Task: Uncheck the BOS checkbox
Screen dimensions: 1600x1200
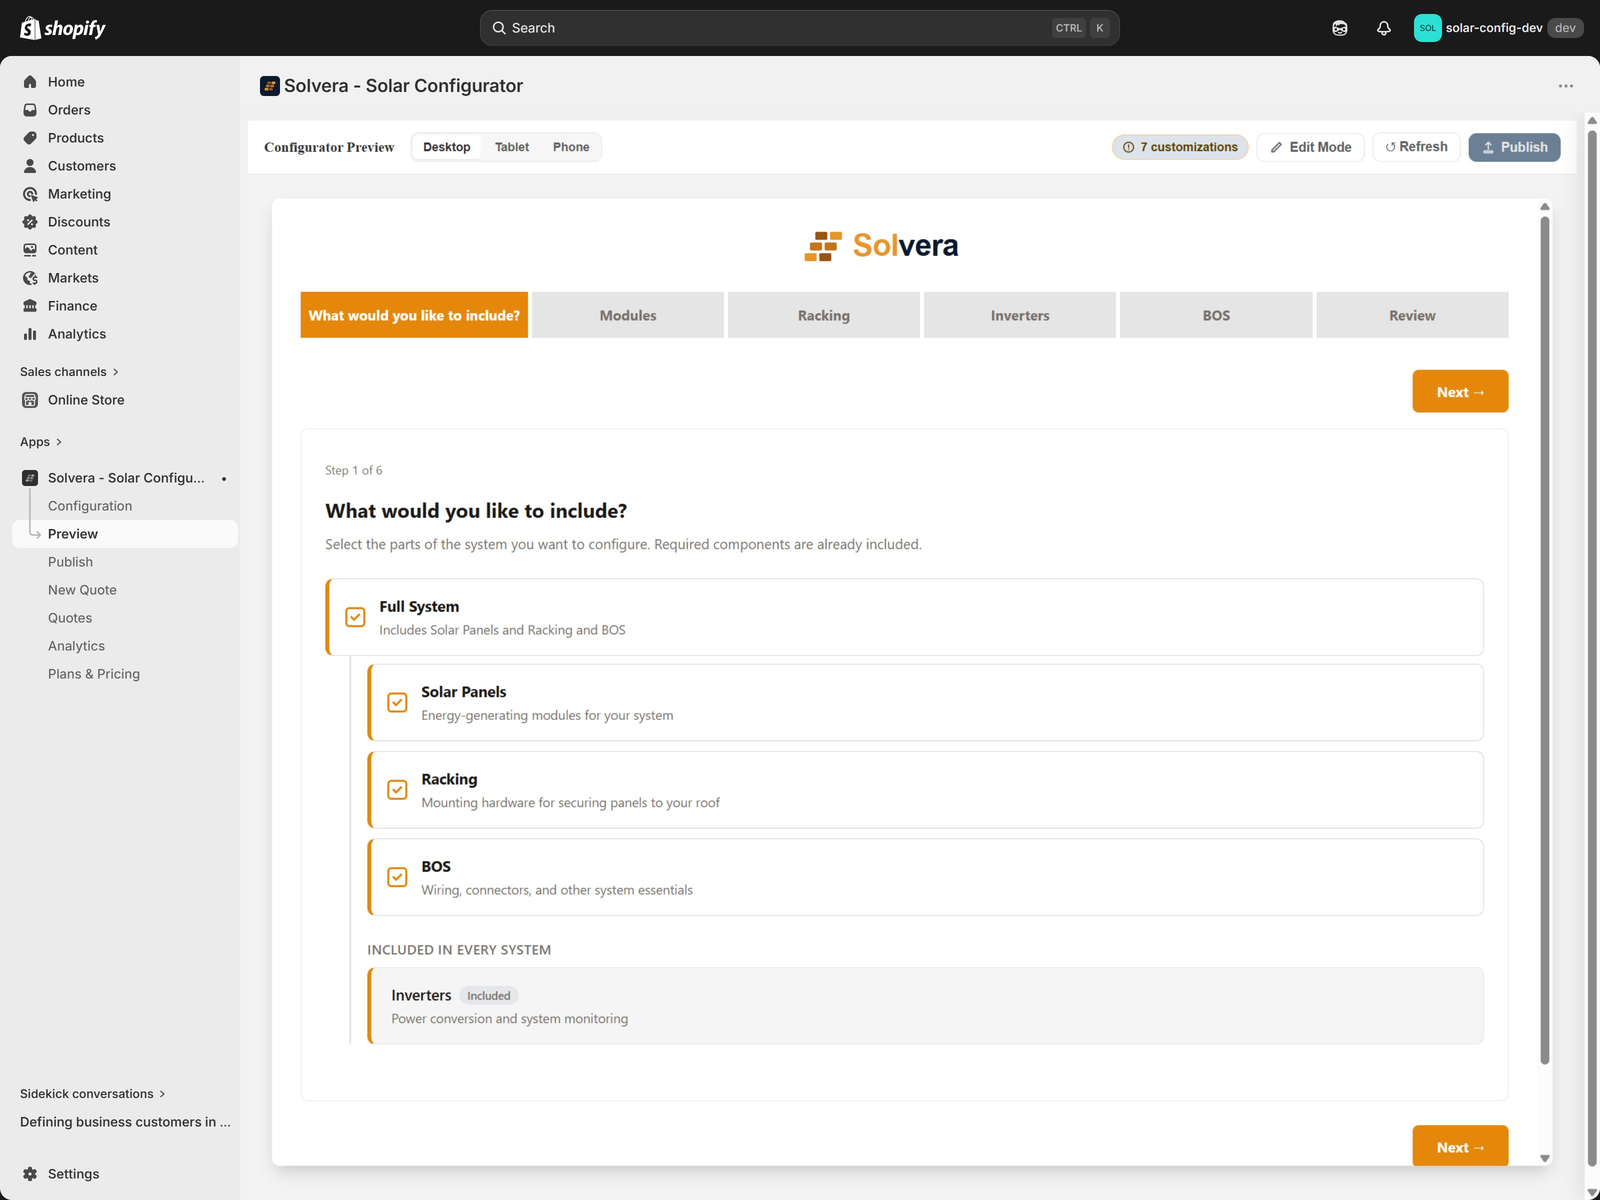Action: (x=397, y=877)
